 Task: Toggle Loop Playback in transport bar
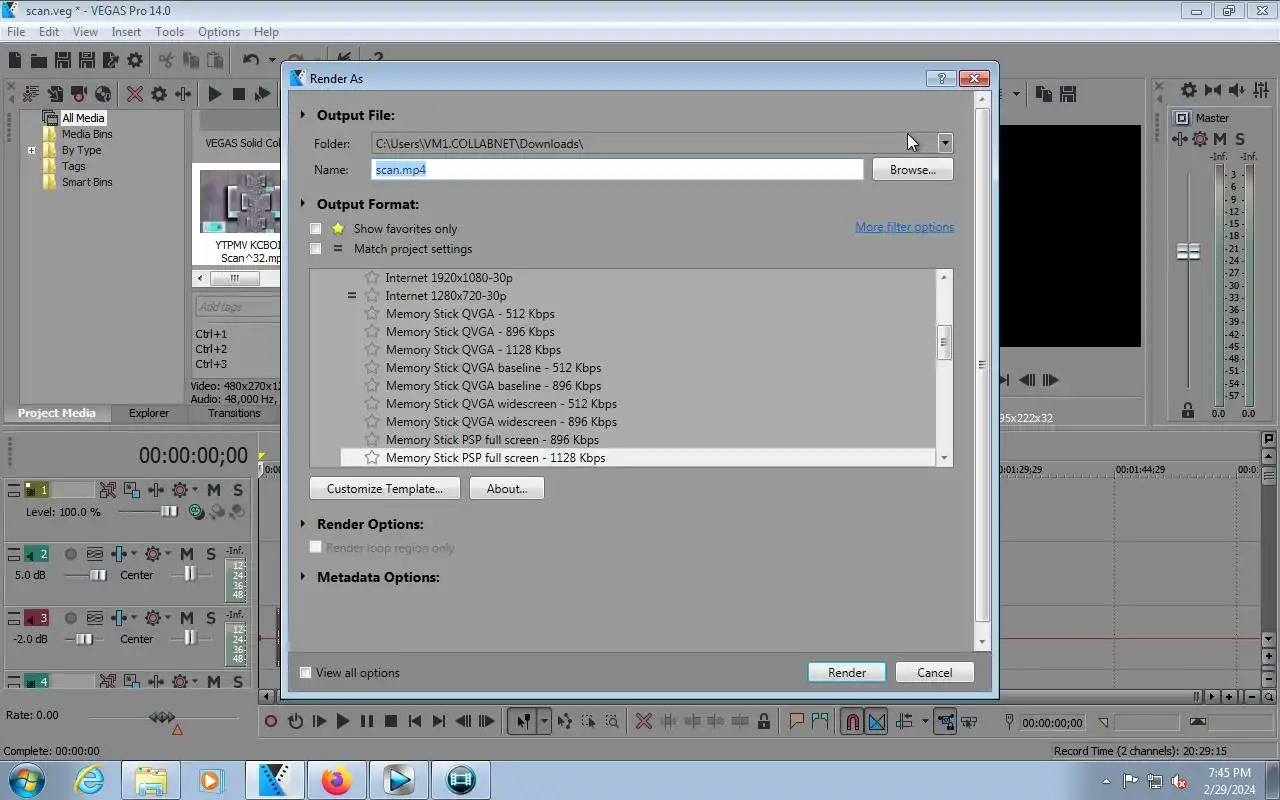pyautogui.click(x=295, y=721)
